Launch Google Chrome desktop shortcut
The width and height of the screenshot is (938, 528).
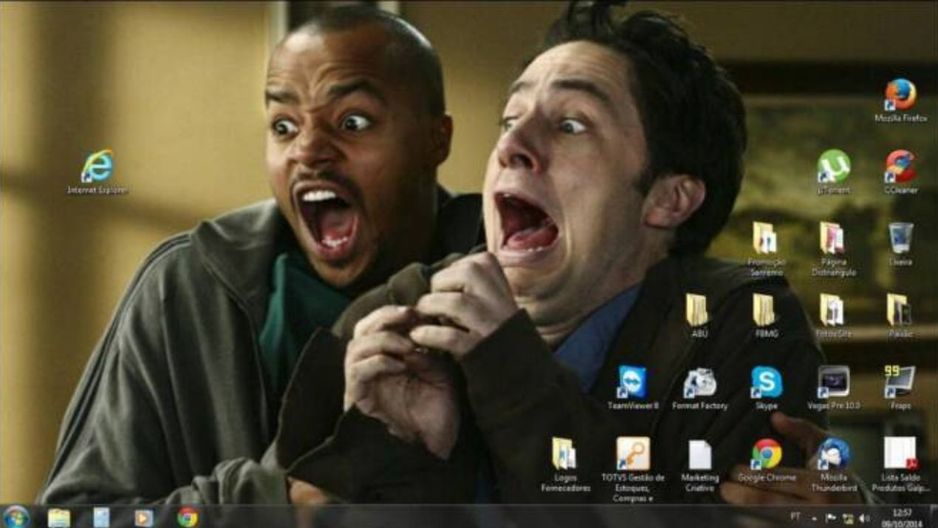pyautogui.click(x=766, y=454)
